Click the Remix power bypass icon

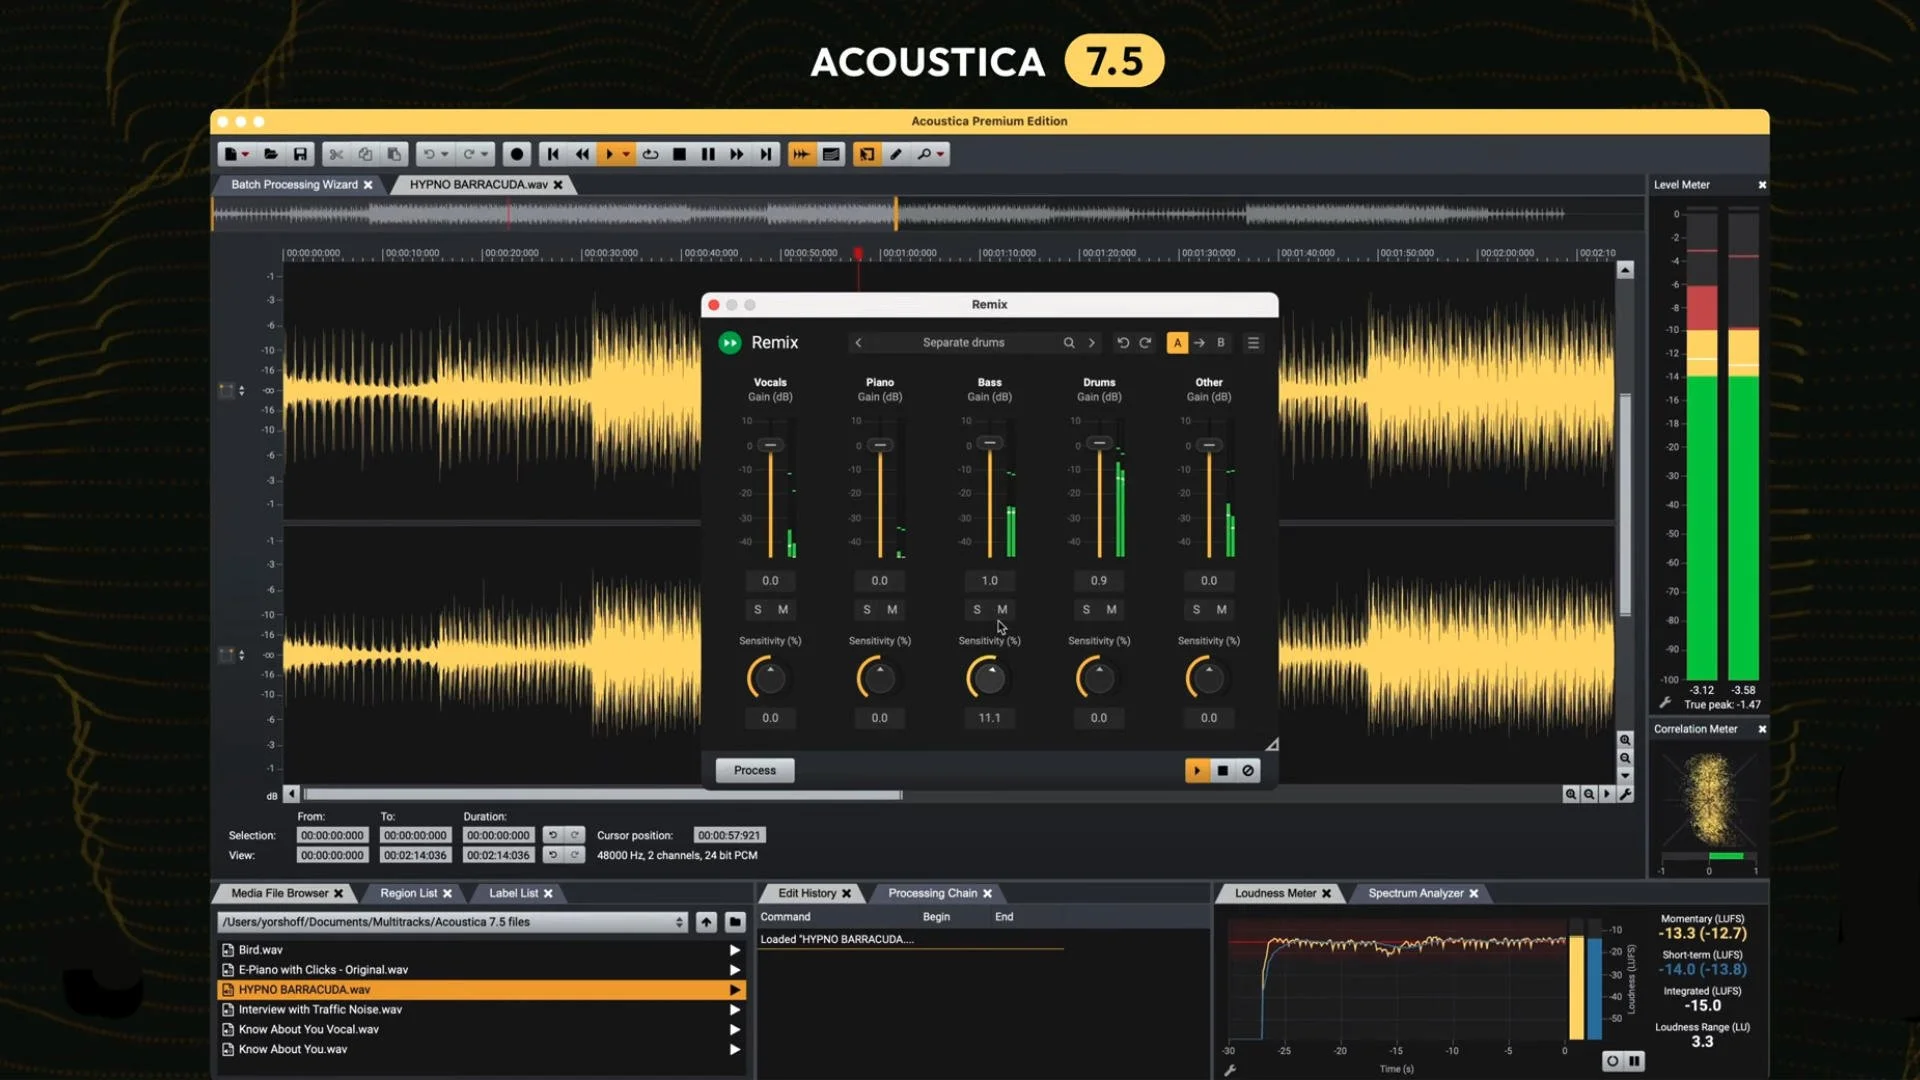point(730,343)
